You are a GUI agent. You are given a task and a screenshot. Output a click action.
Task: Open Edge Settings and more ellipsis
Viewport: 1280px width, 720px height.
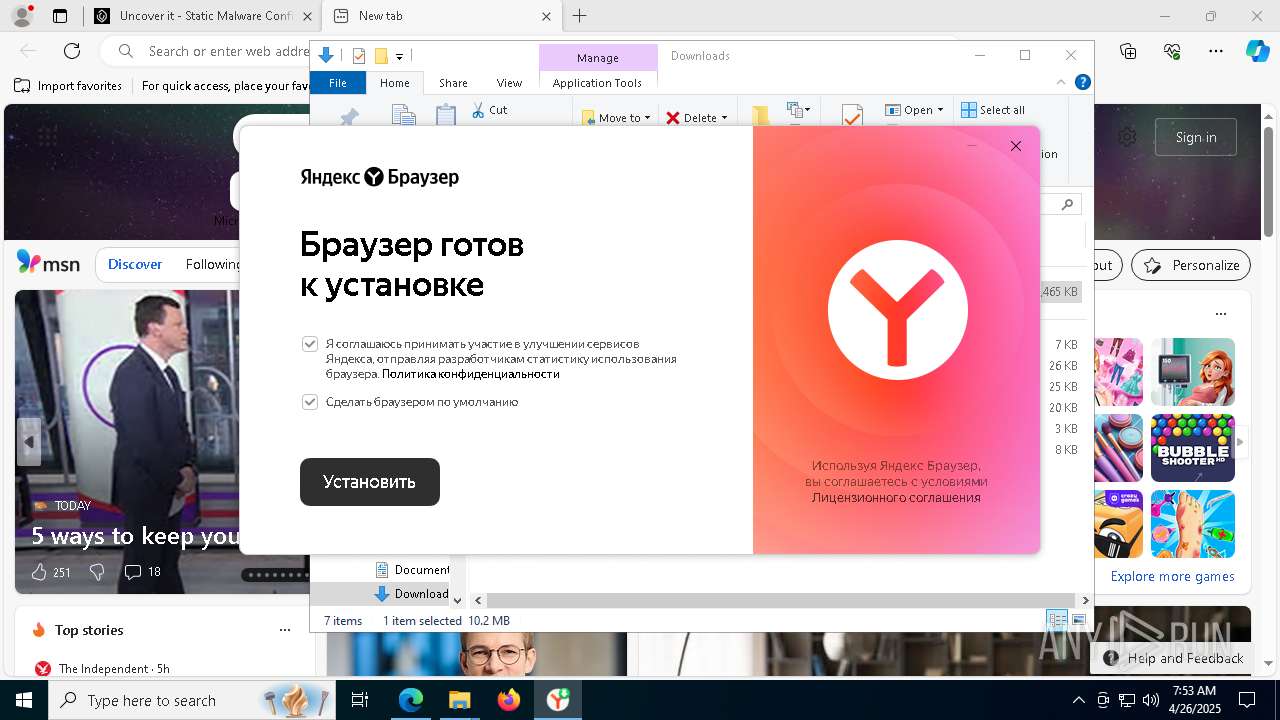(x=1216, y=51)
